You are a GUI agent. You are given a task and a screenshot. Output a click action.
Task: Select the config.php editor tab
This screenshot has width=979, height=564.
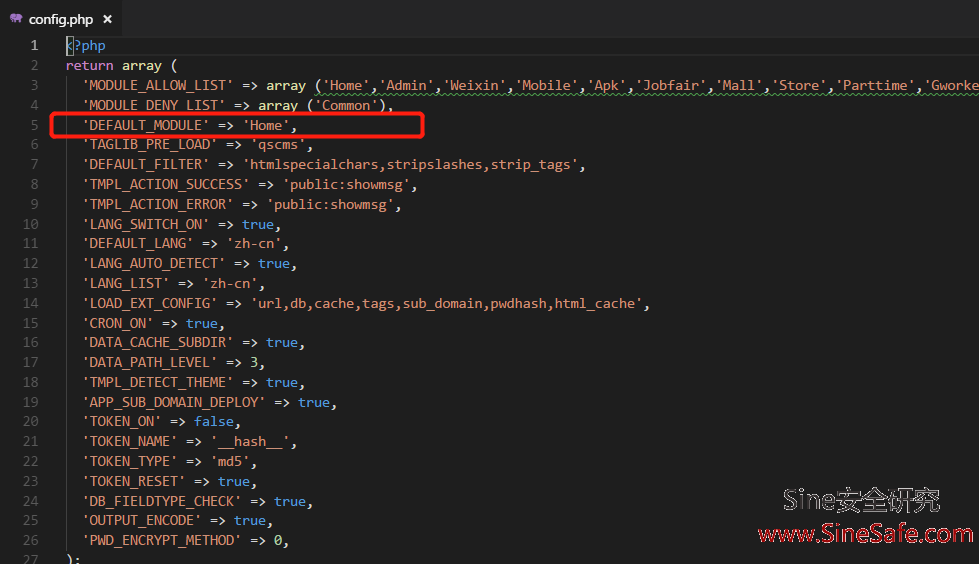click(61, 19)
